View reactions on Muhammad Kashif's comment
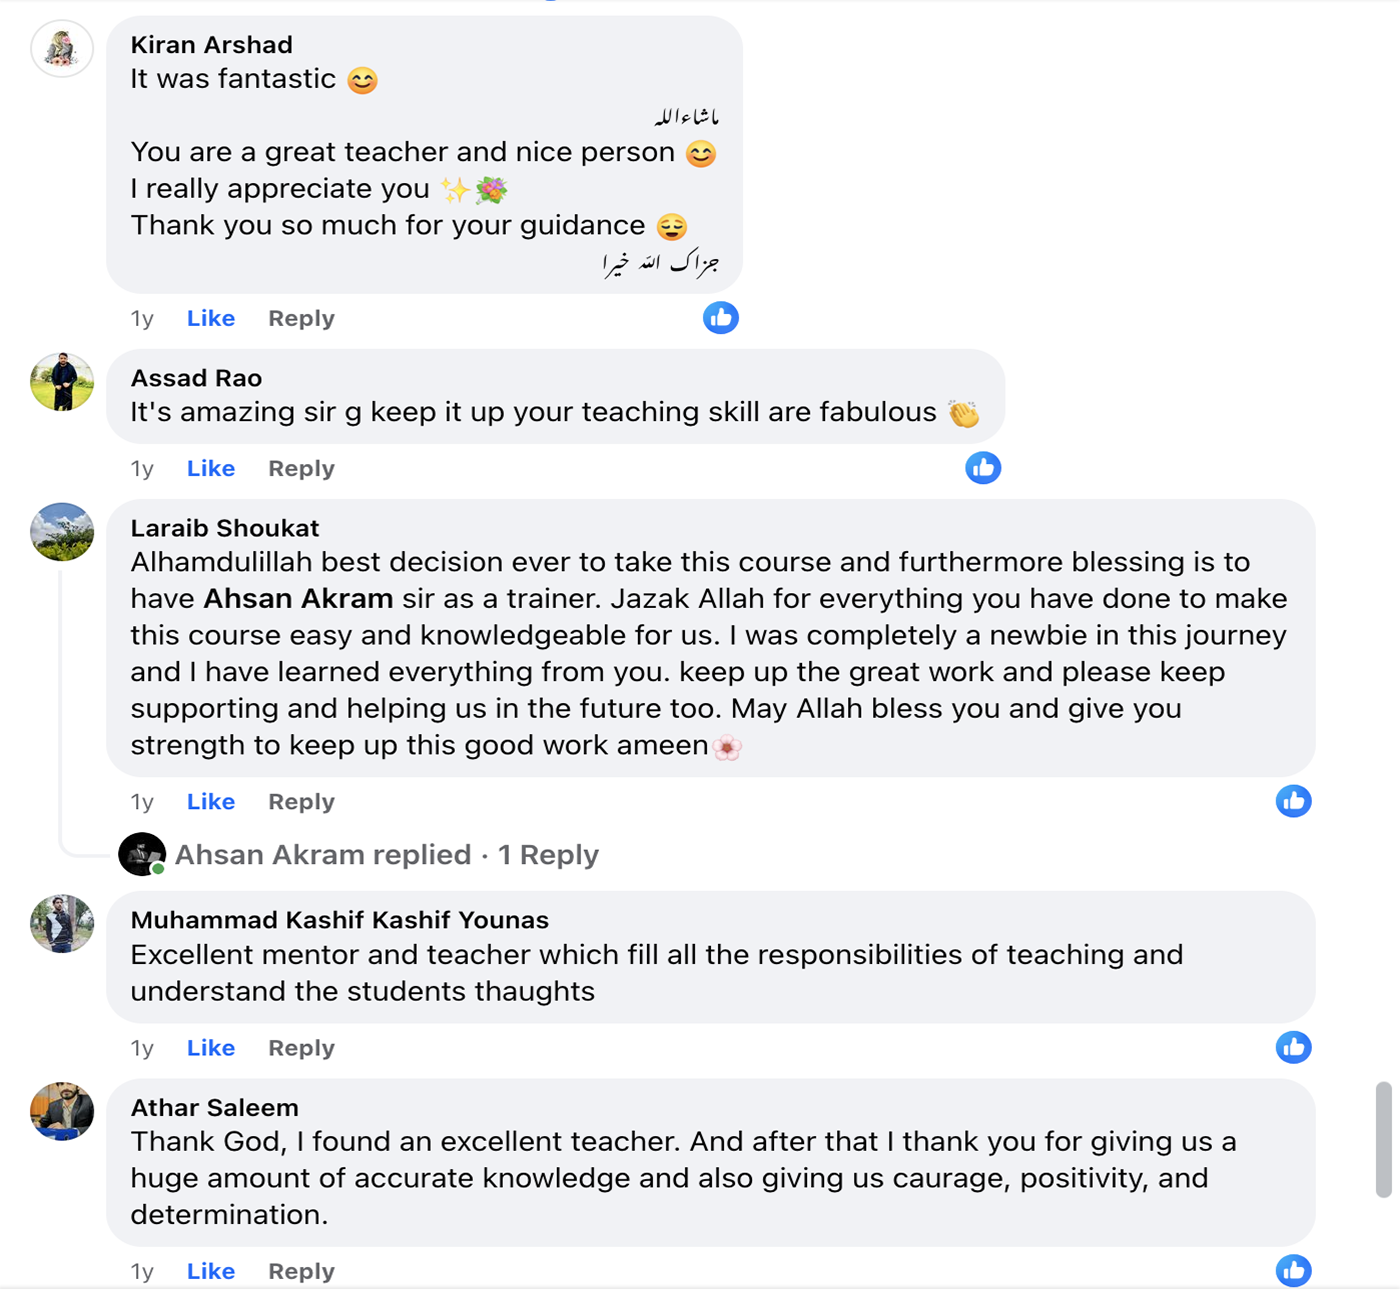 [x=1293, y=1047]
